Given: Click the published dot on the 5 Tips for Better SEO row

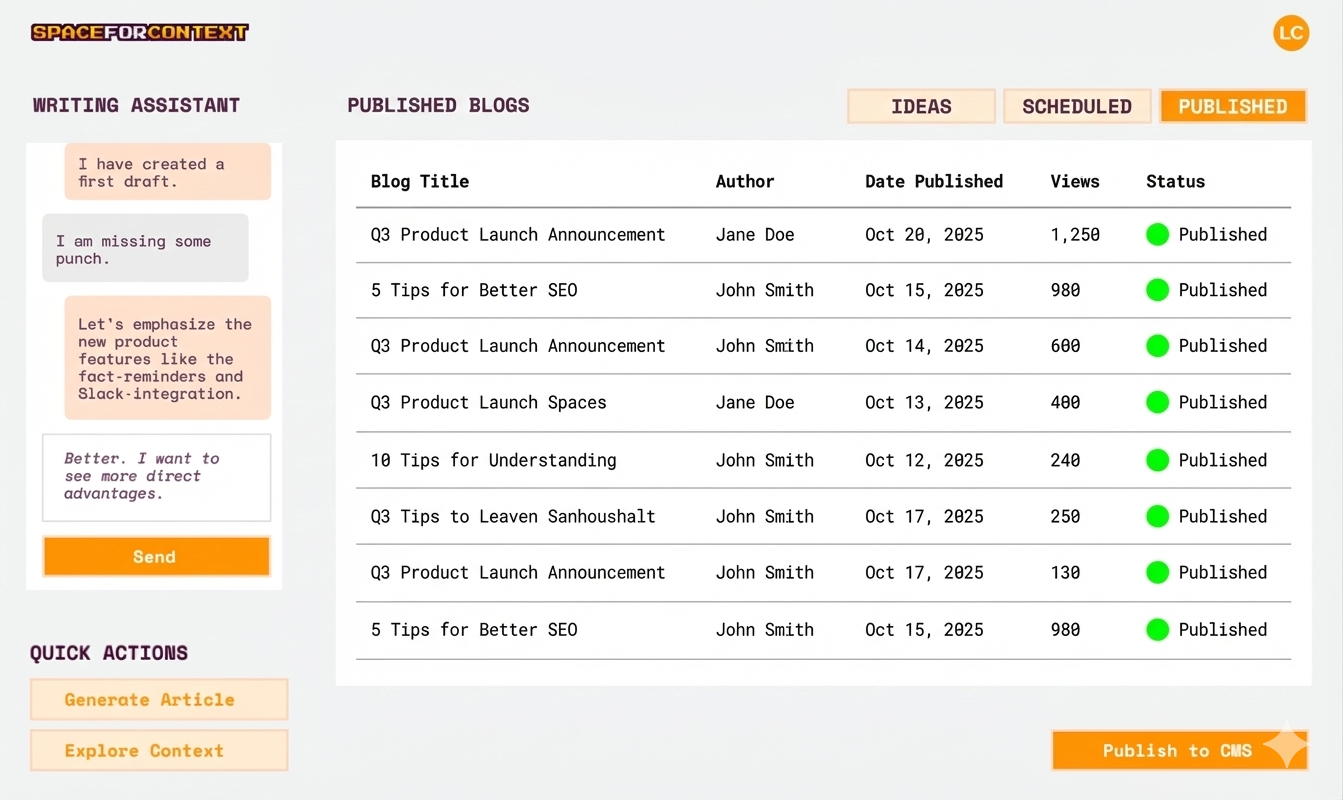Looking at the screenshot, I should [x=1157, y=290].
